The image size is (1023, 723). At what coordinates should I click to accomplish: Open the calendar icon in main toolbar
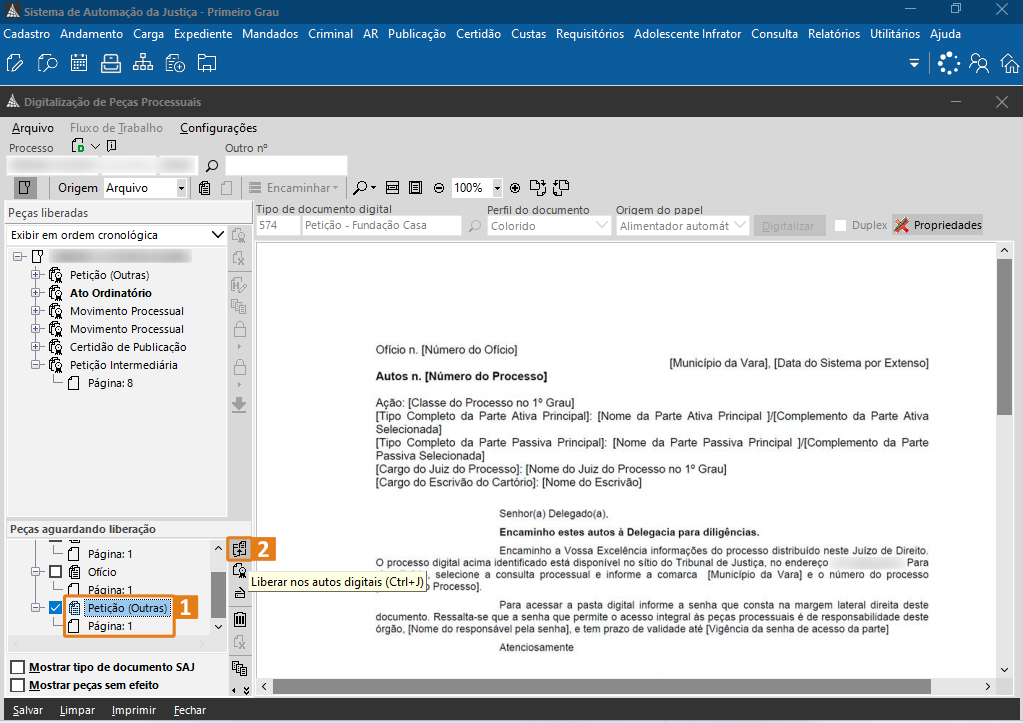(79, 63)
